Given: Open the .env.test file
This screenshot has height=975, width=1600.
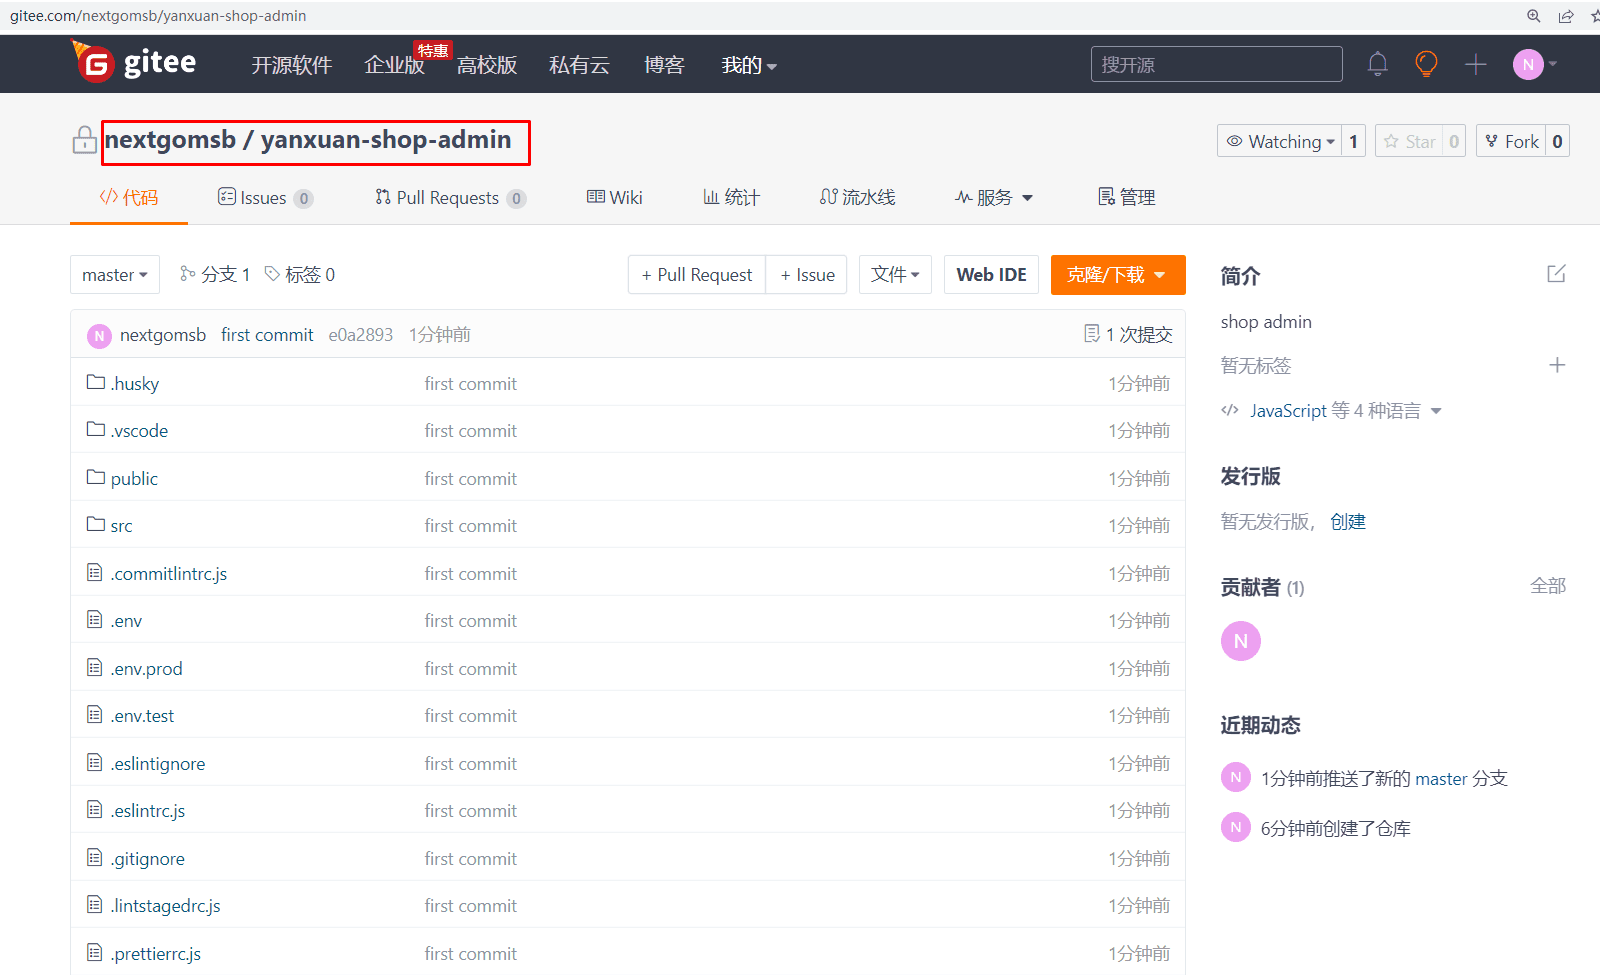Looking at the screenshot, I should pos(143,716).
